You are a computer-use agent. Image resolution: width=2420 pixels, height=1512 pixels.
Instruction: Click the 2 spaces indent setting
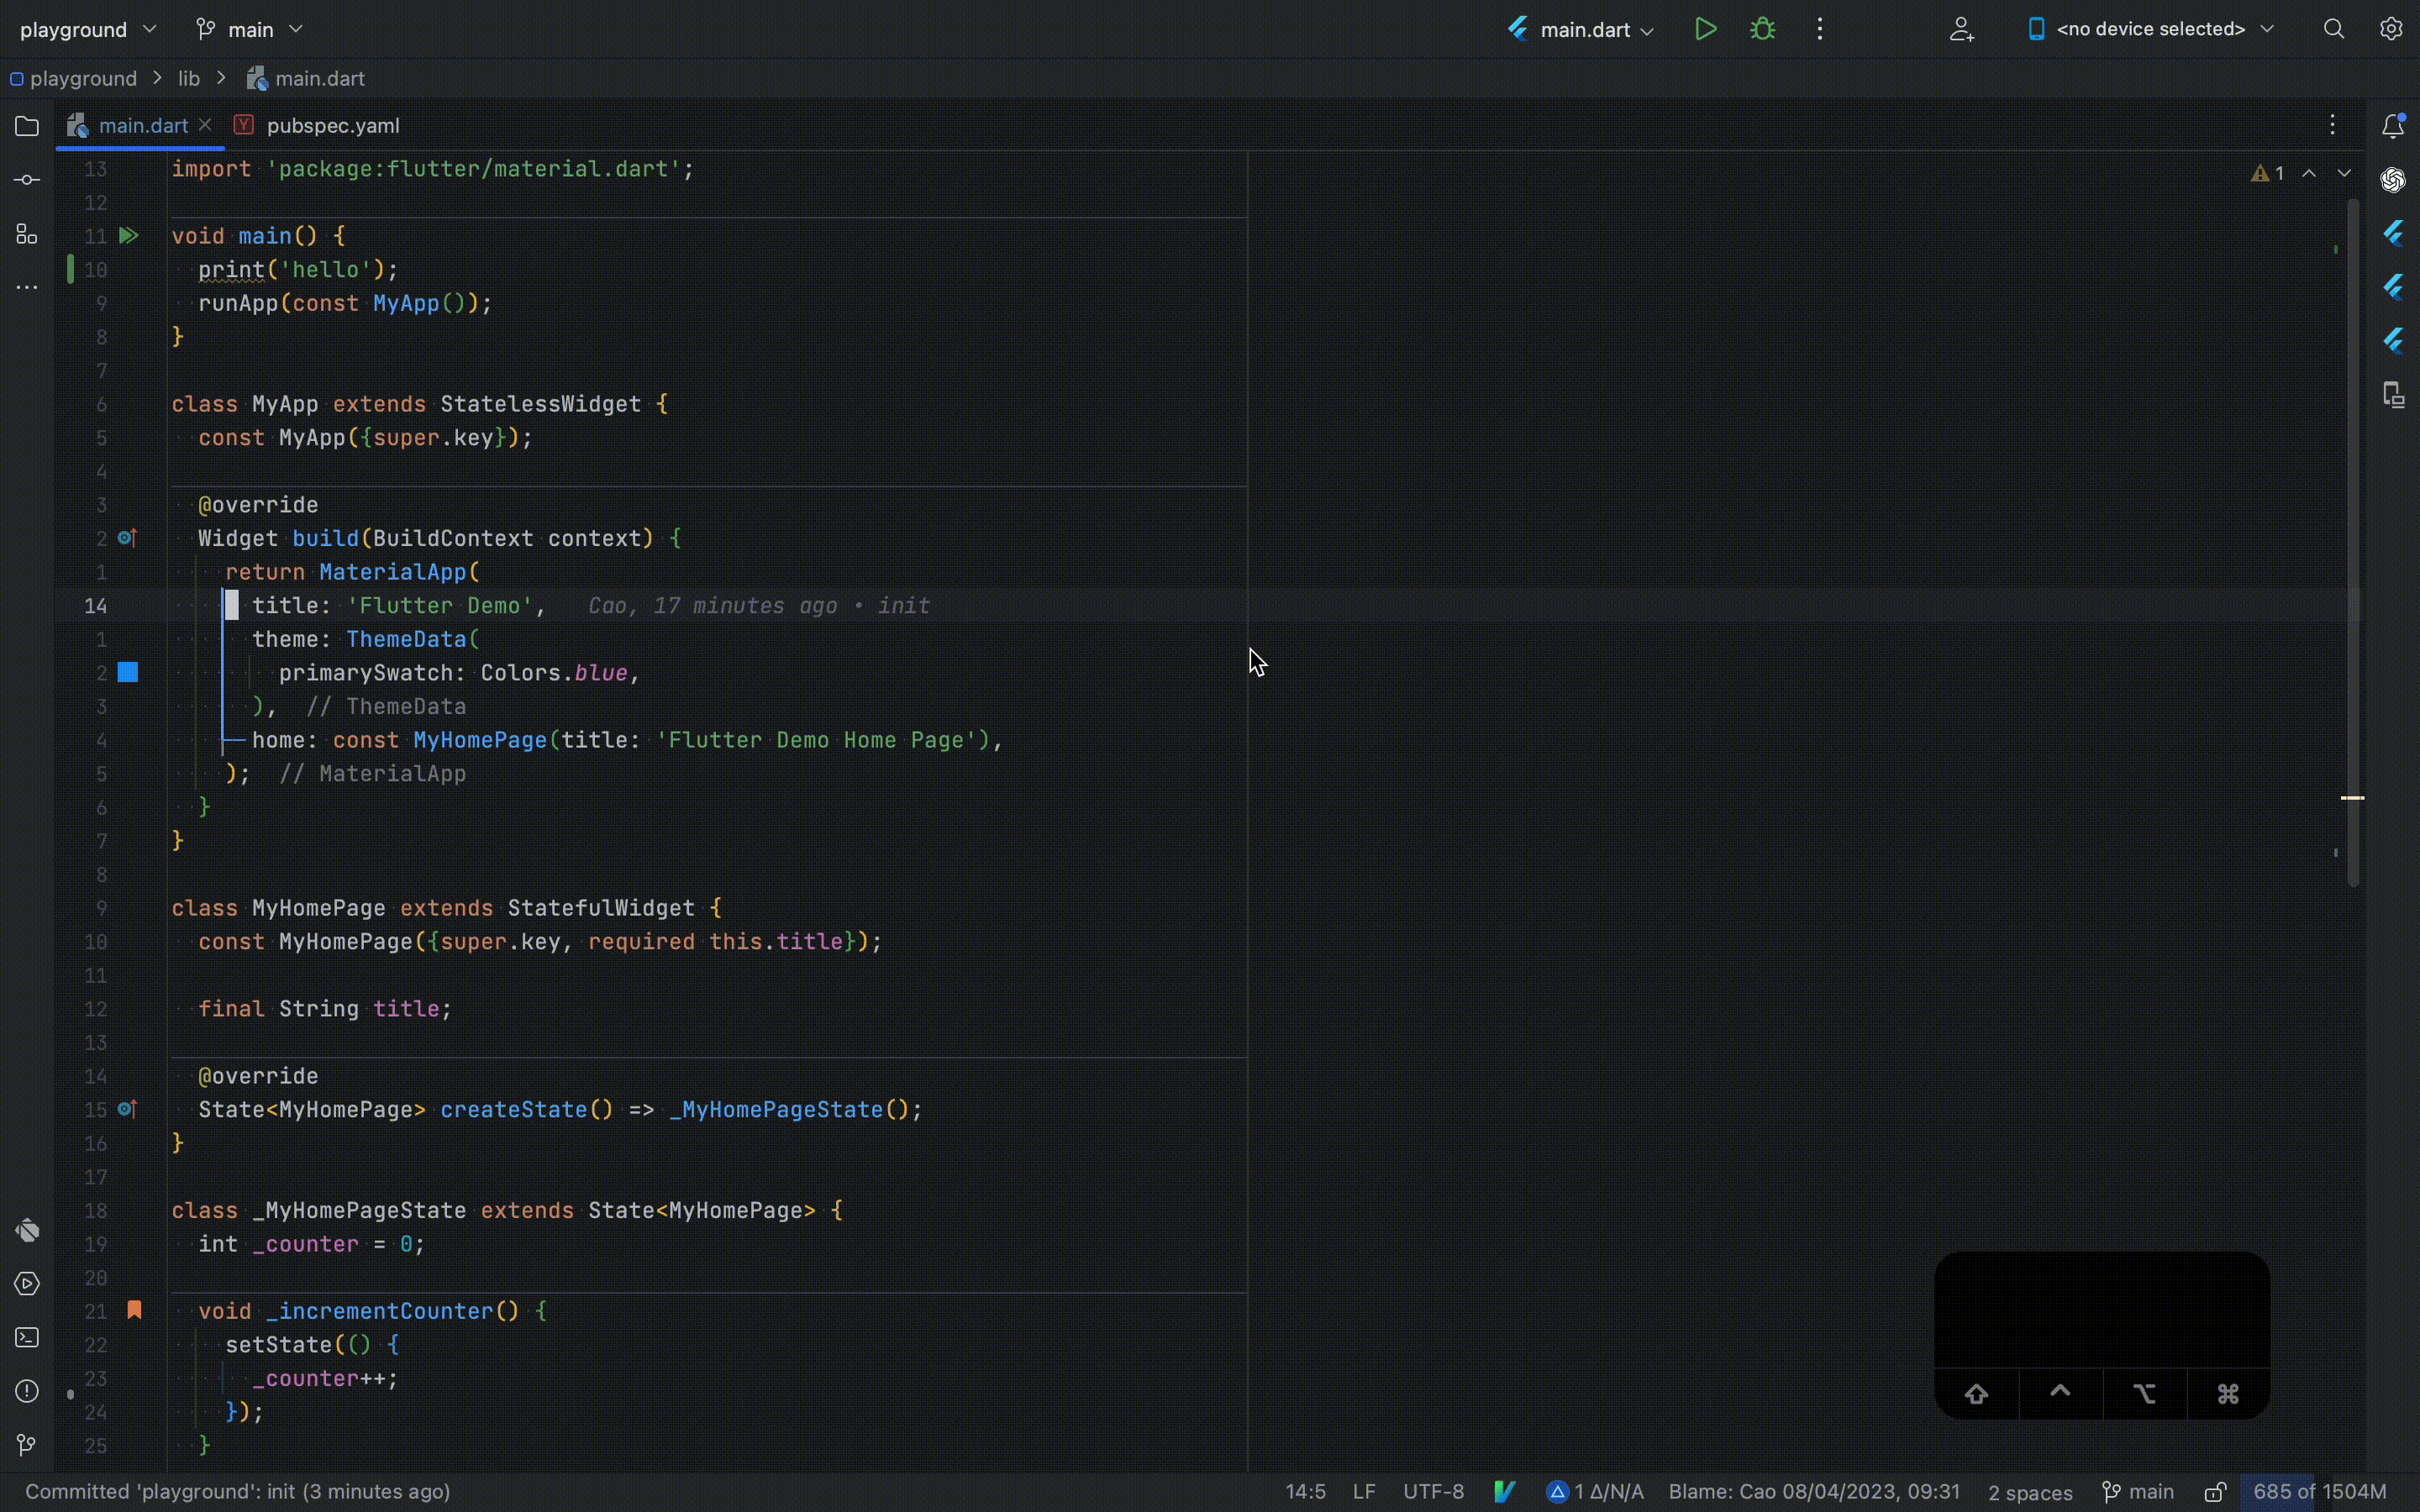coord(2029,1492)
